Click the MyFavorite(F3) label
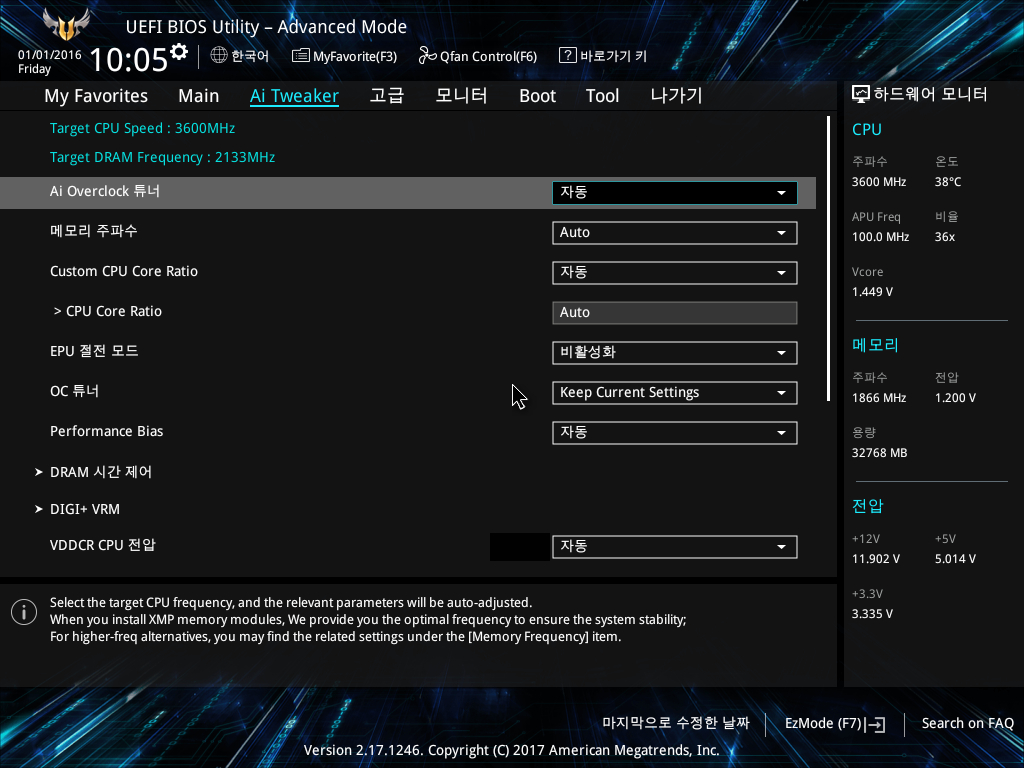 (x=355, y=57)
